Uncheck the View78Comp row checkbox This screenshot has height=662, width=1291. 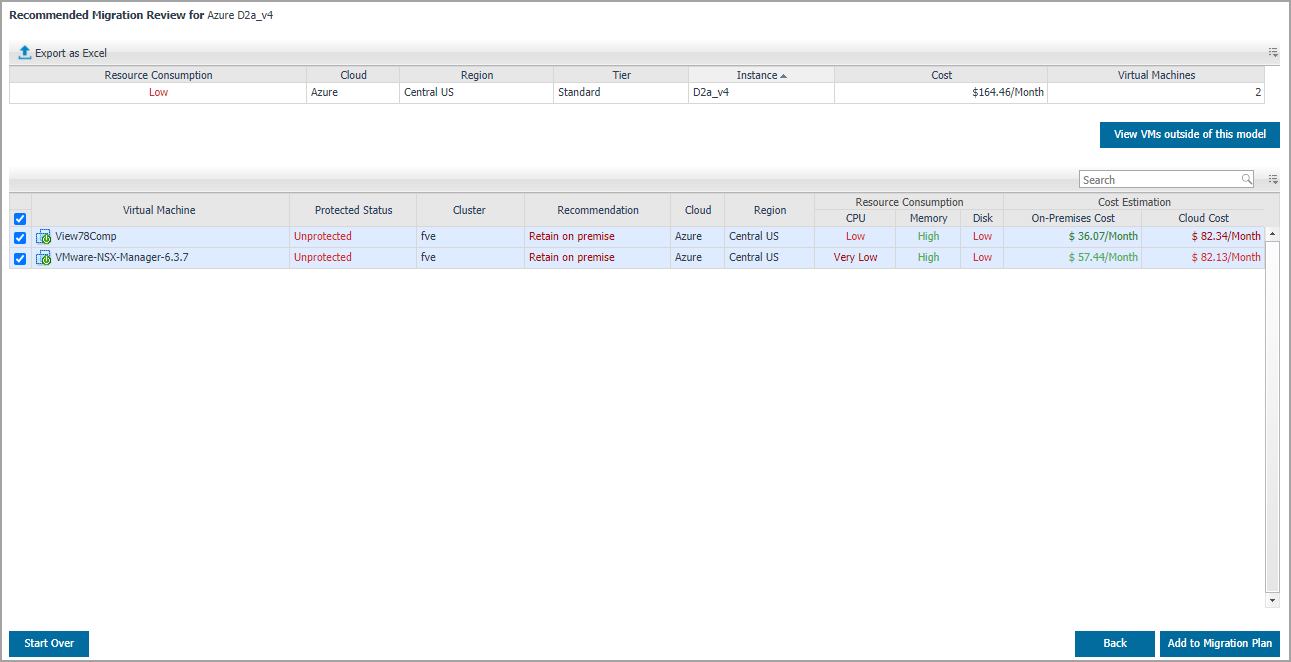pos(20,238)
